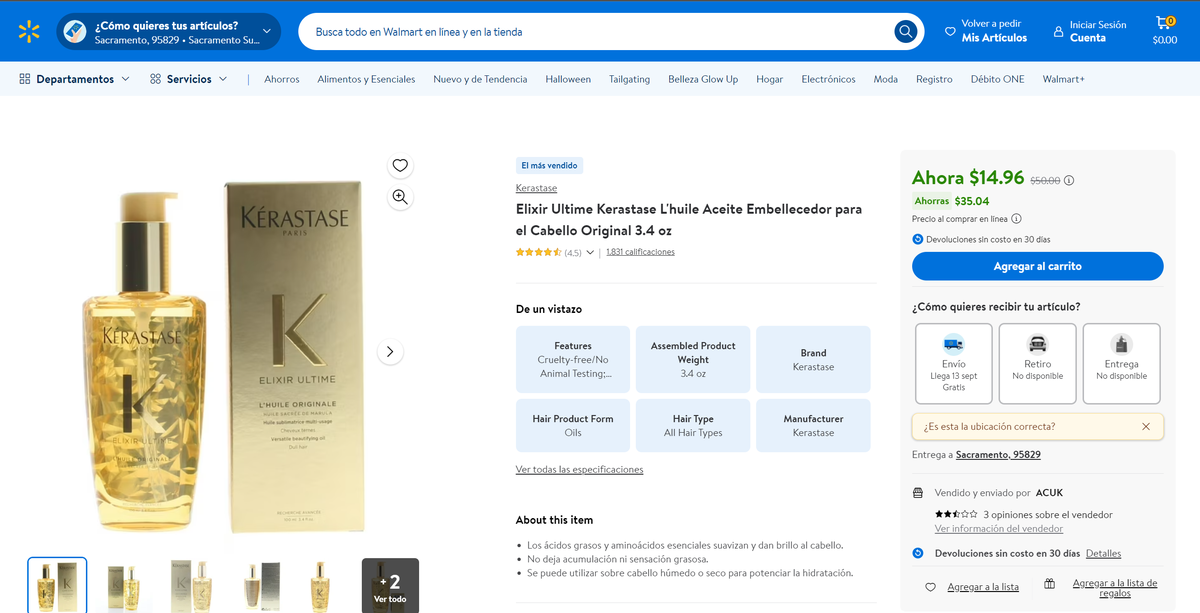Select Envío shipping option

tap(954, 363)
